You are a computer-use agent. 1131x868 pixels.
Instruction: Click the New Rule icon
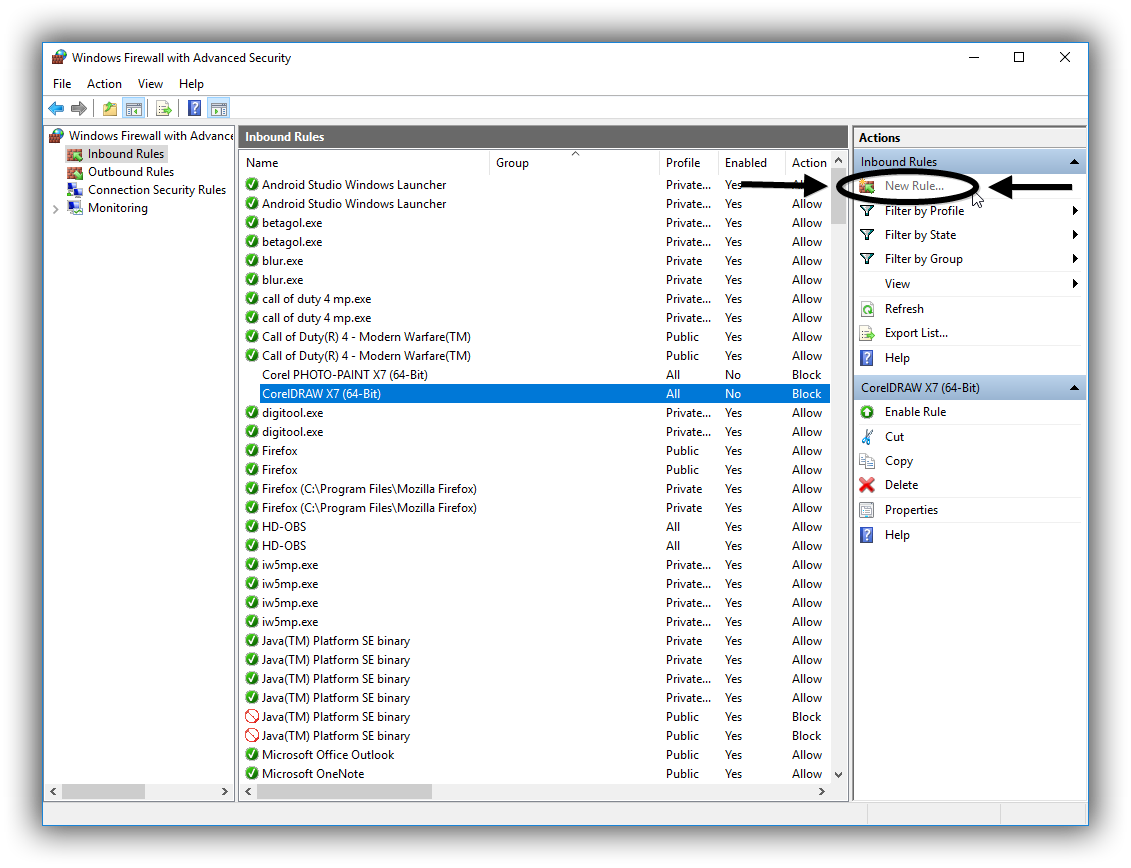[x=868, y=186]
